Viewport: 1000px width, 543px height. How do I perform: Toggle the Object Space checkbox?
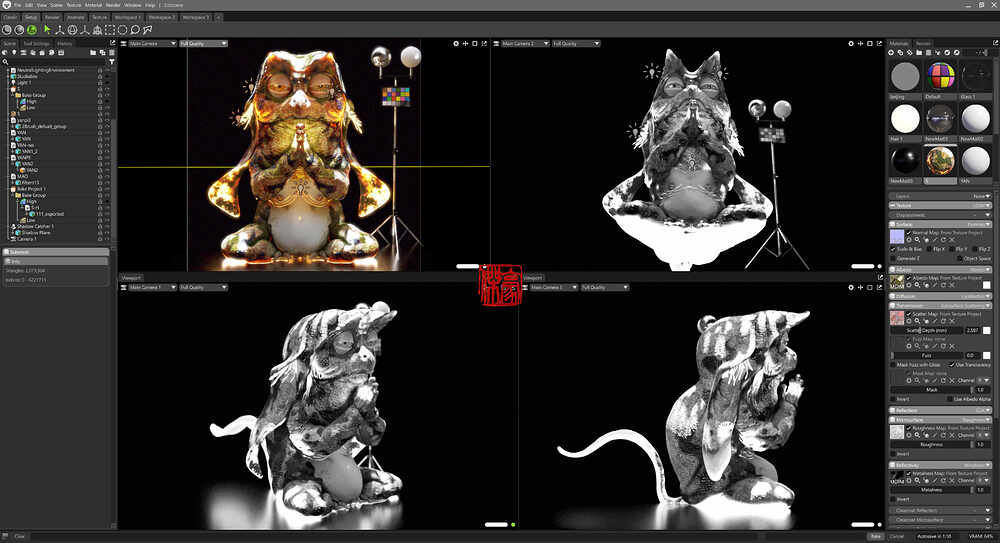click(959, 258)
